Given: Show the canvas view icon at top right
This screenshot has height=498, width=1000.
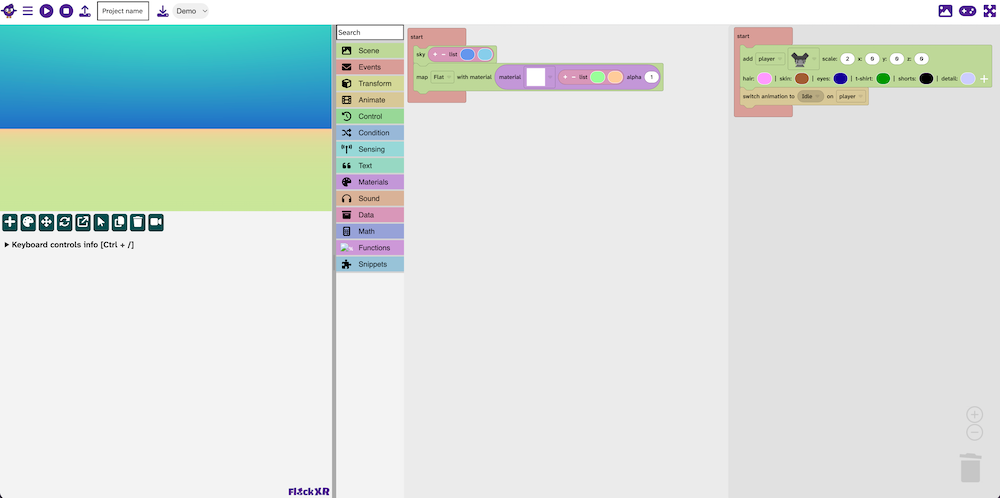Looking at the screenshot, I should tap(945, 11).
